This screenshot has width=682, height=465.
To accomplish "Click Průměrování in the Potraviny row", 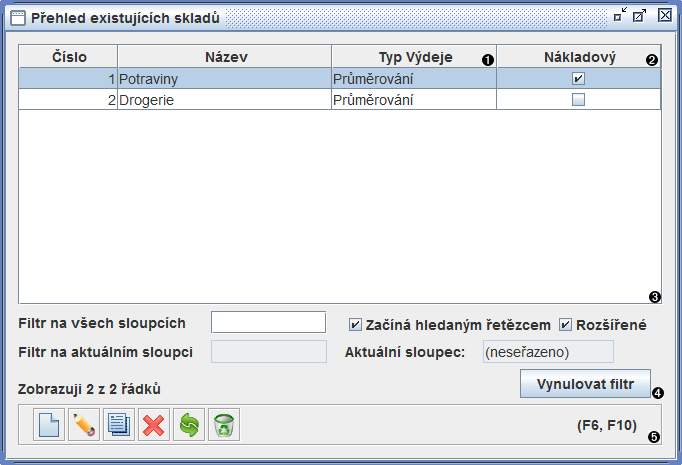I will (x=414, y=79).
